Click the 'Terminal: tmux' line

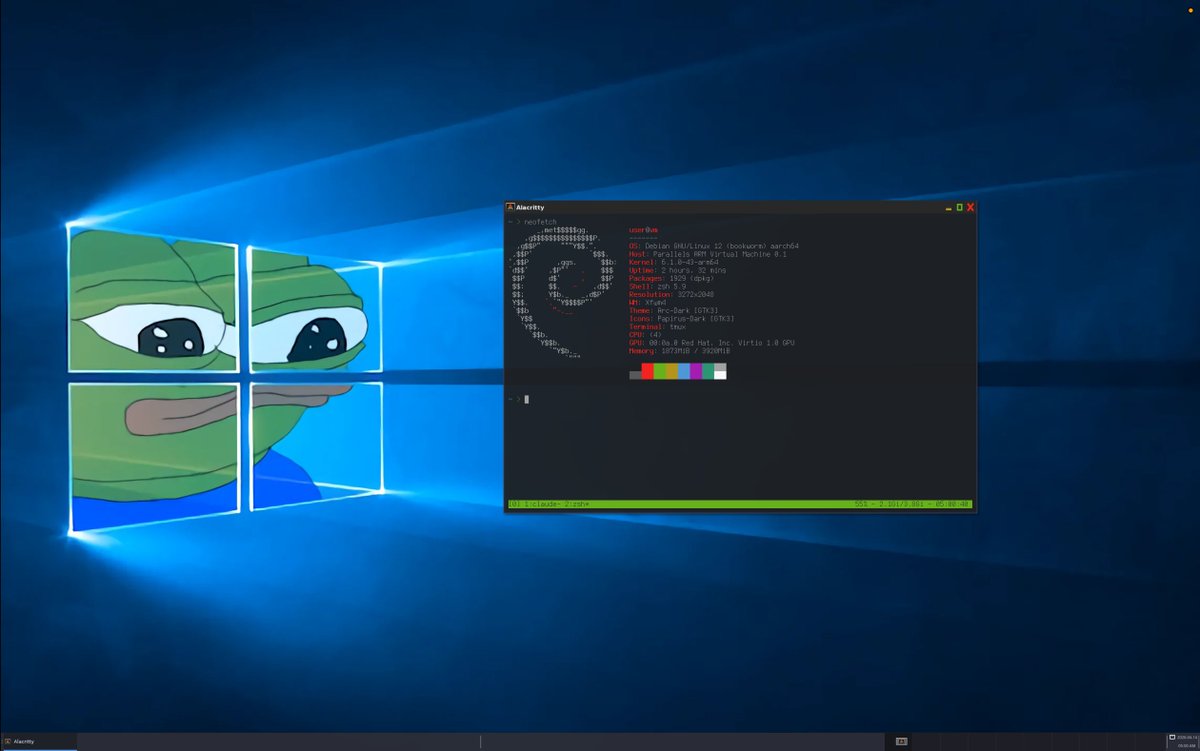pos(658,327)
